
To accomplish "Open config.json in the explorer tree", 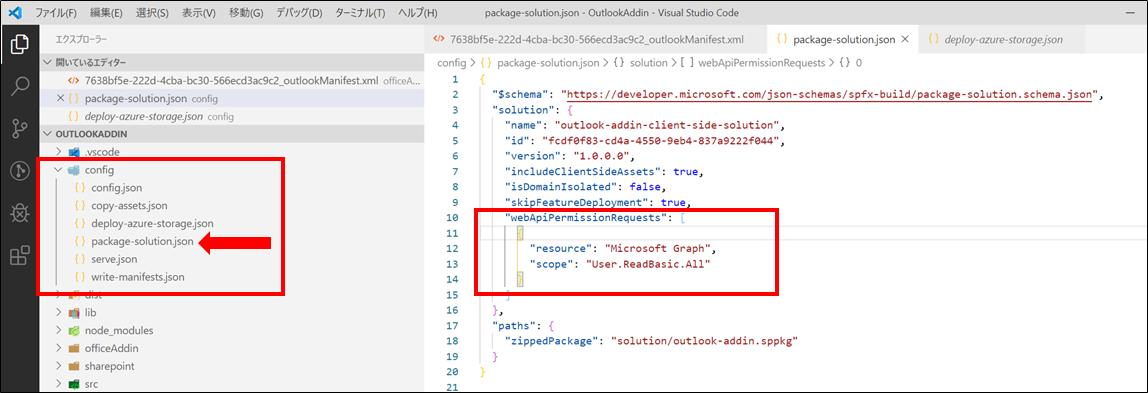I will [x=116, y=187].
